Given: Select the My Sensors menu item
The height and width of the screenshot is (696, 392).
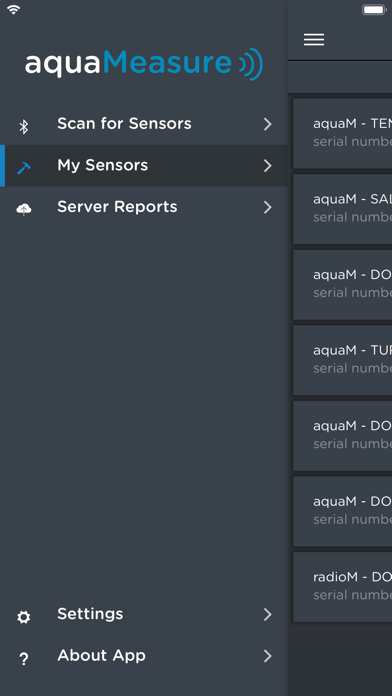Looking at the screenshot, I should 144,166.
